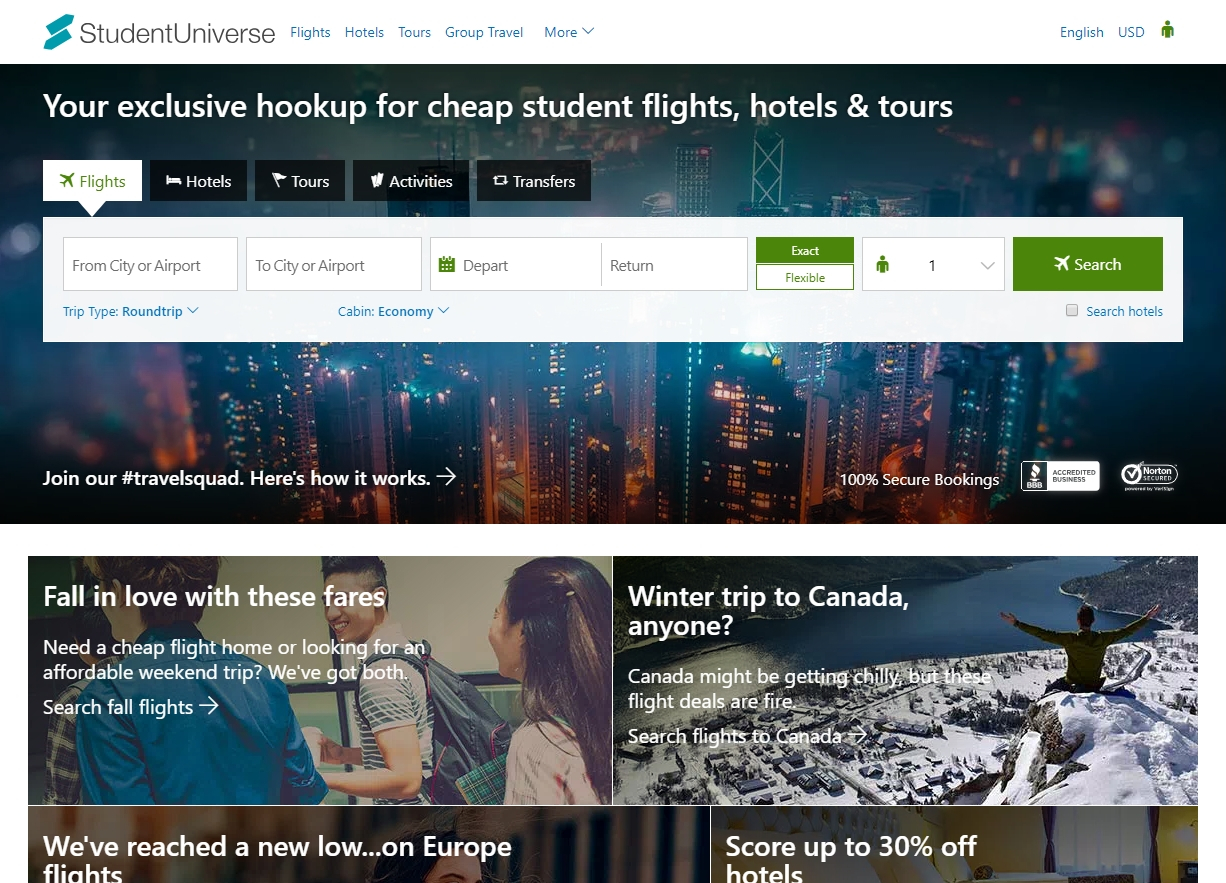Viewport: 1226px width, 883px height.
Task: Click the BBB Accredited Business badge
Action: (x=1060, y=476)
